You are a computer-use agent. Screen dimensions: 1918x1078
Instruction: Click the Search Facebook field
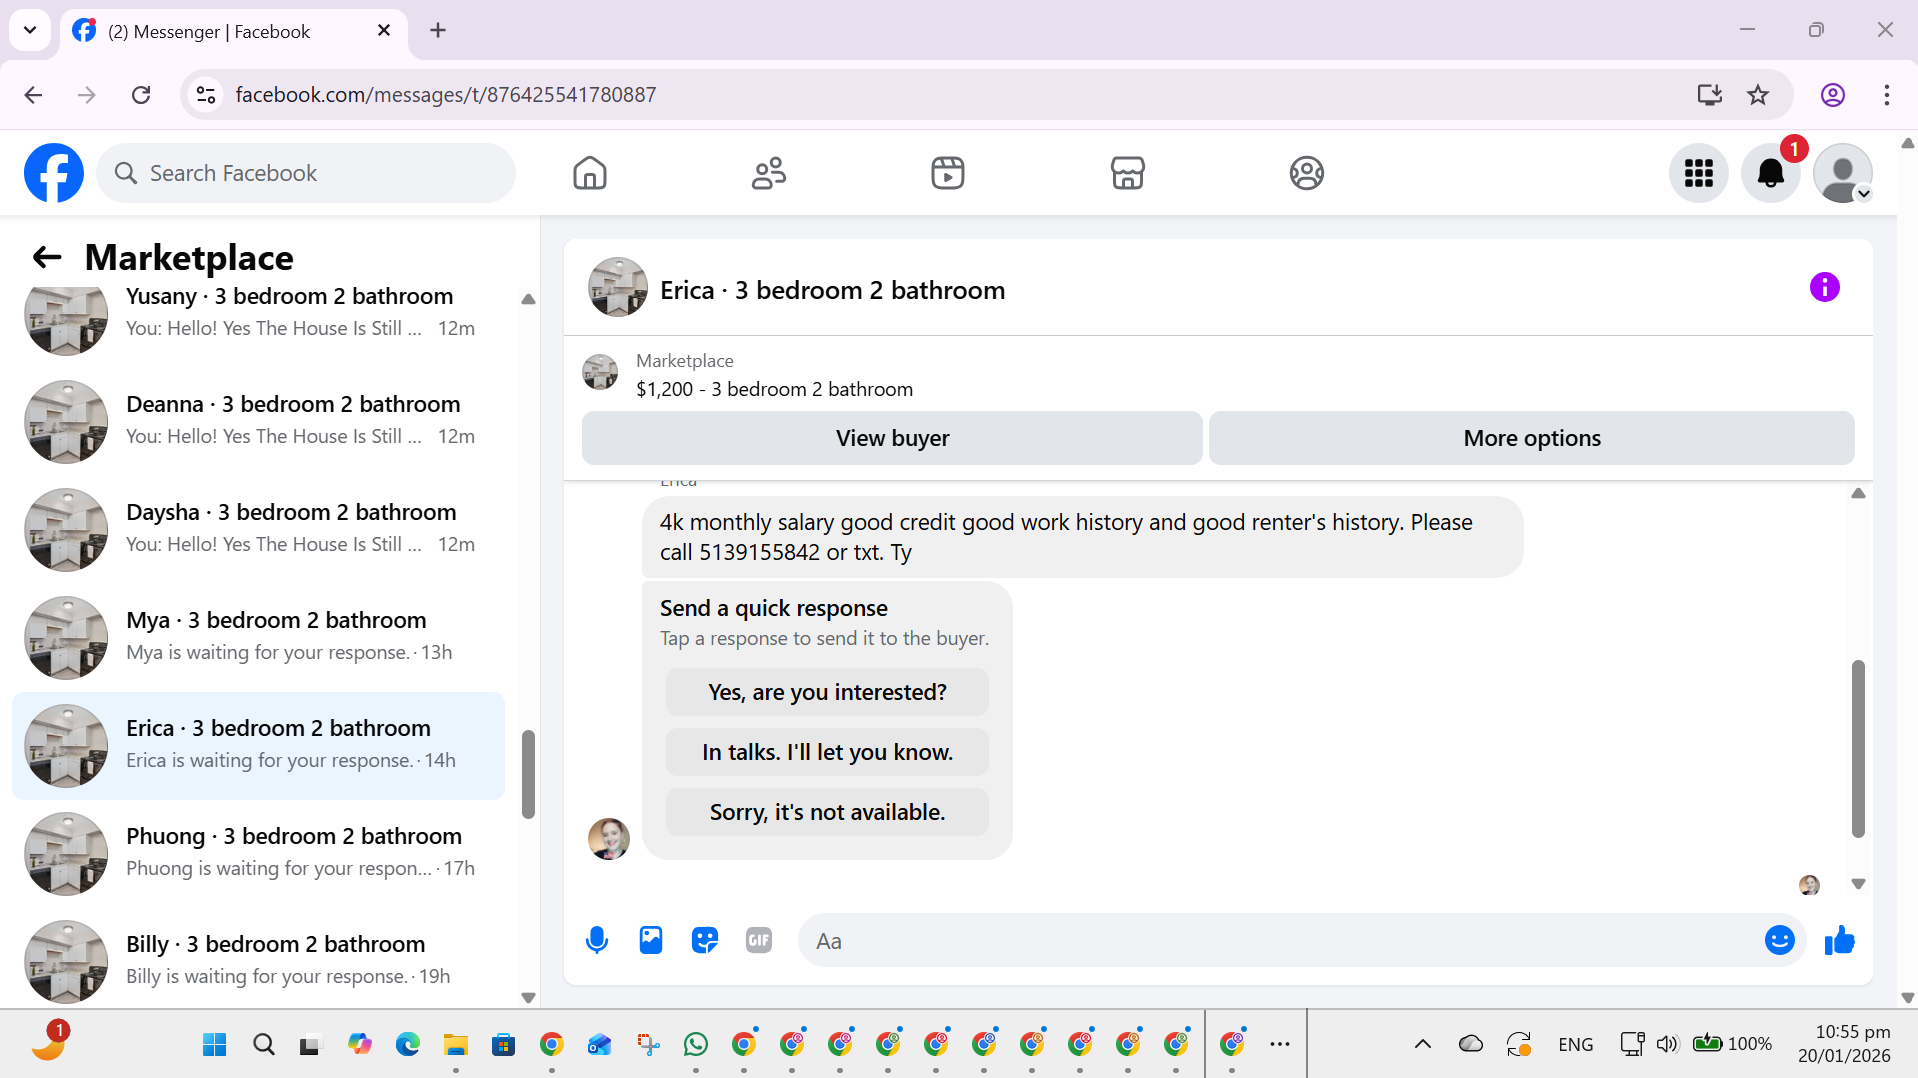pos(306,173)
